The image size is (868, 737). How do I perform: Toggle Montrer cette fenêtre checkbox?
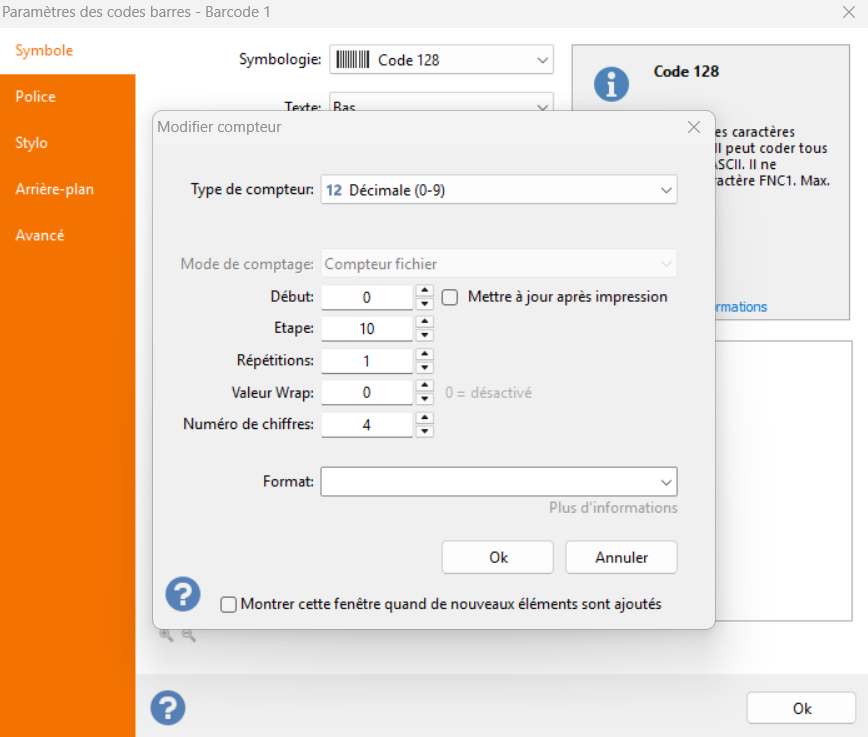229,605
